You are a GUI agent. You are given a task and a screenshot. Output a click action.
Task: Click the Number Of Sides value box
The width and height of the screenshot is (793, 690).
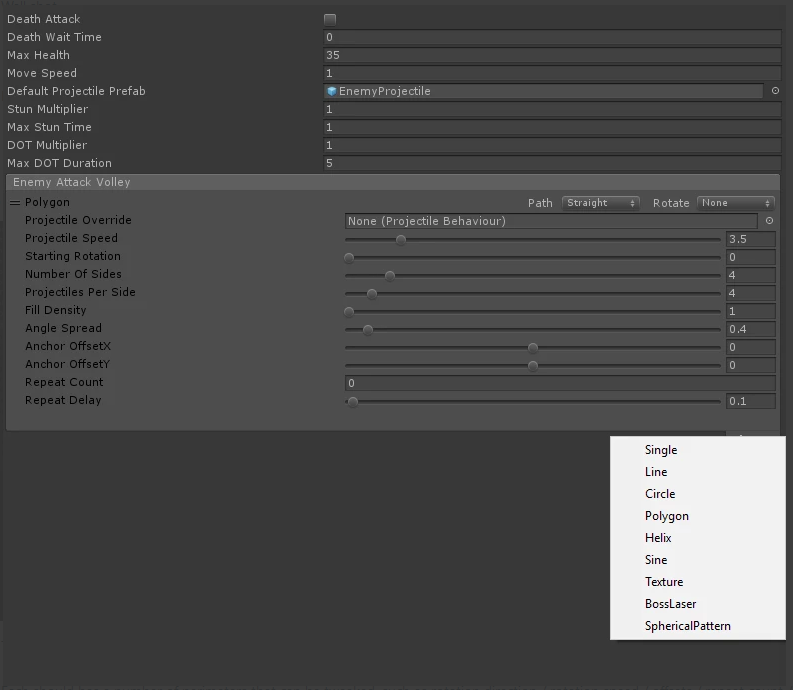pos(751,275)
